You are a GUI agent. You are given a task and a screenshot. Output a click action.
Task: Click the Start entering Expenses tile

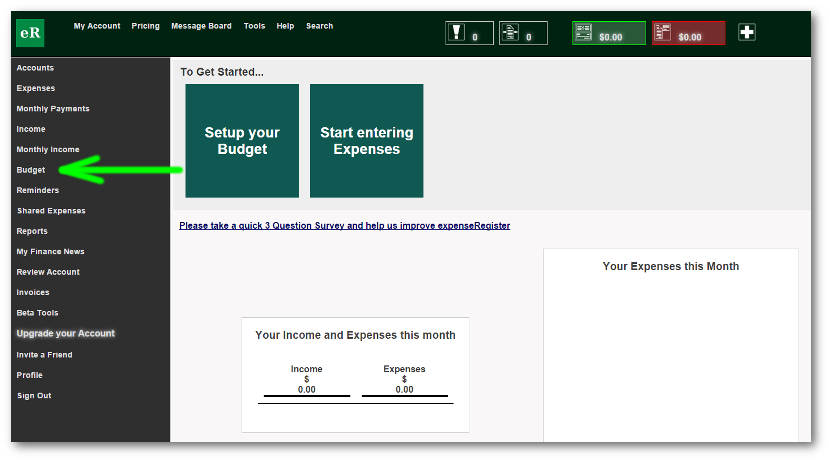point(366,141)
